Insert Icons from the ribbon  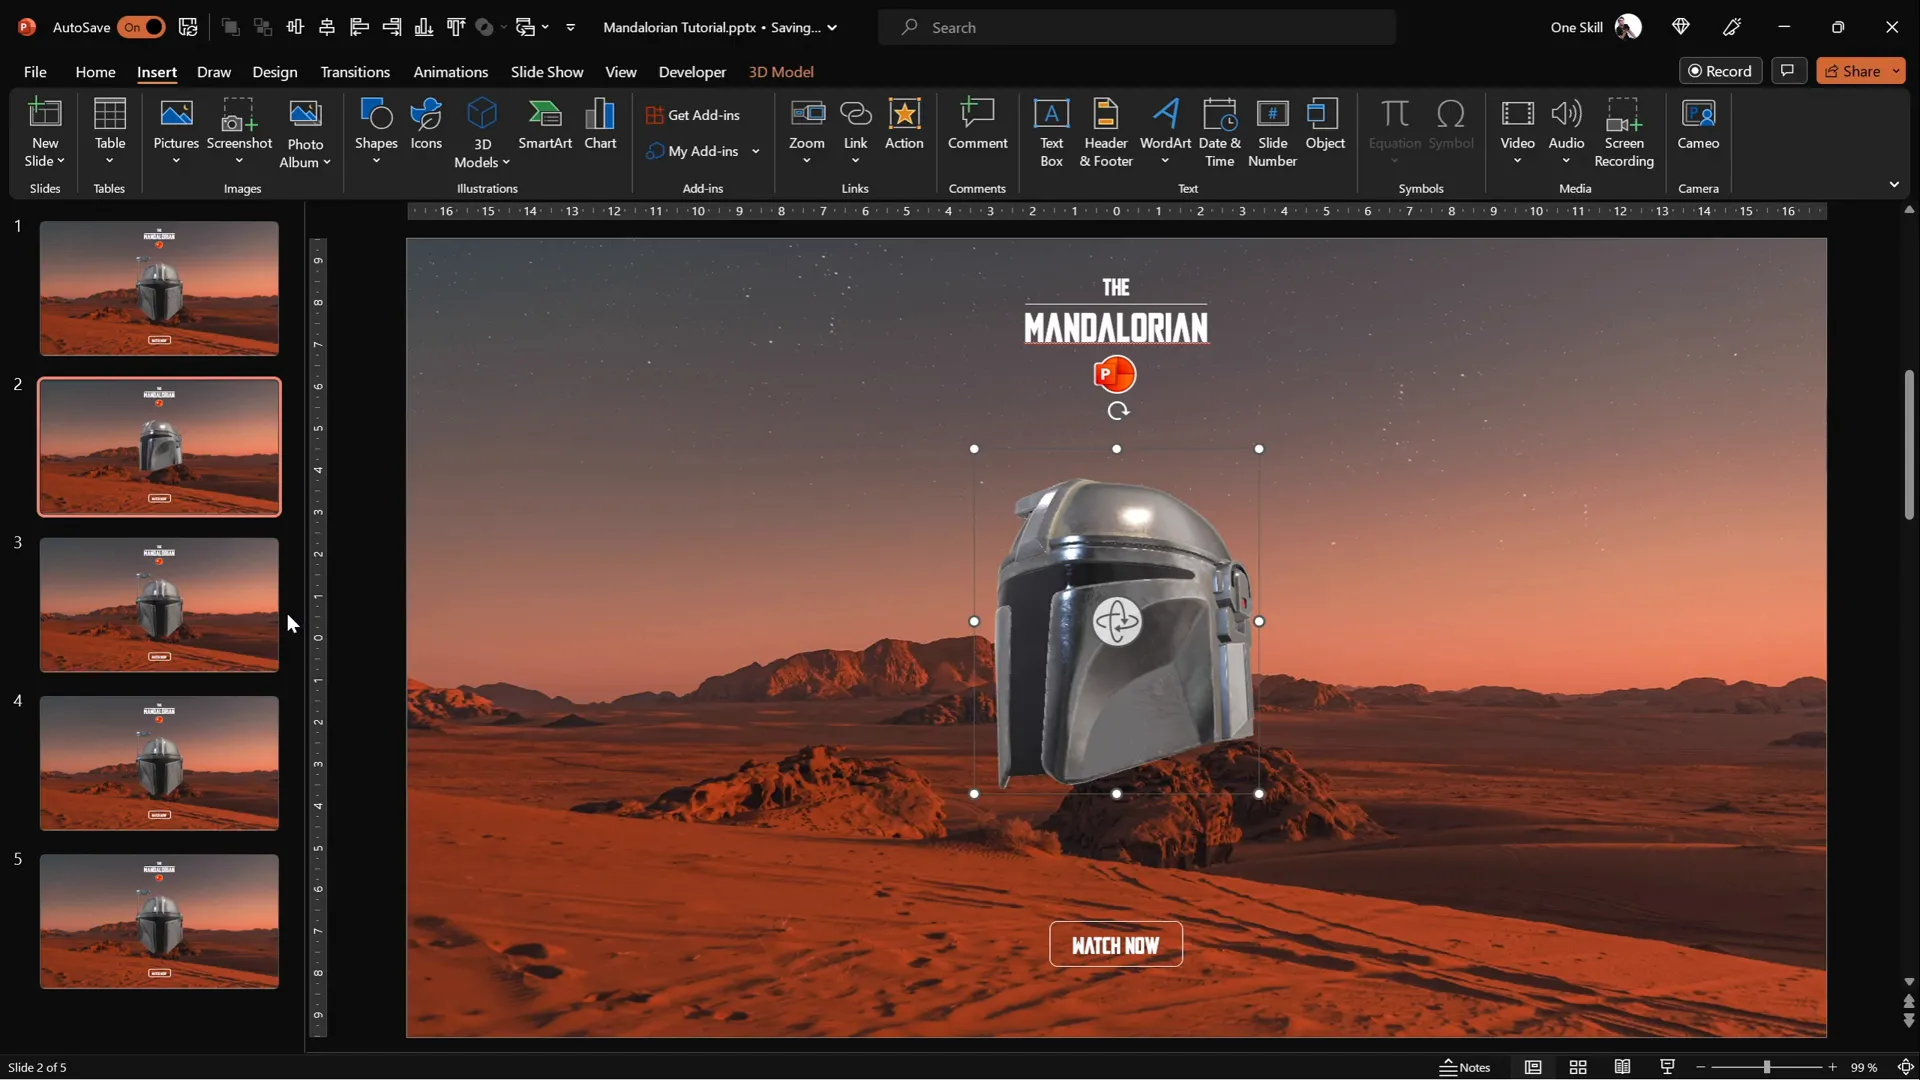pyautogui.click(x=426, y=125)
